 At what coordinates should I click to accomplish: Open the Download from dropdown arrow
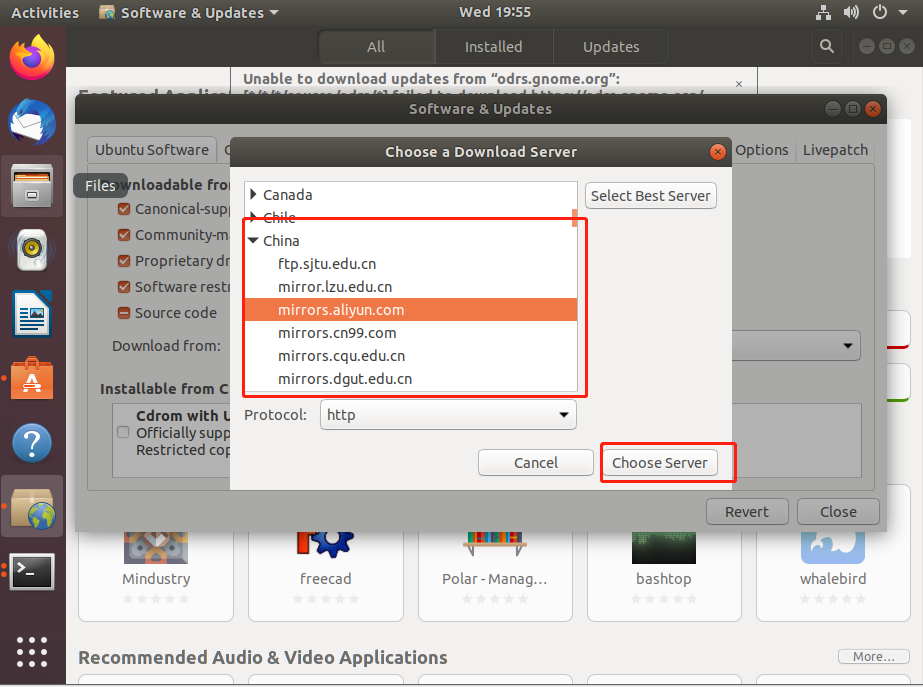848,346
